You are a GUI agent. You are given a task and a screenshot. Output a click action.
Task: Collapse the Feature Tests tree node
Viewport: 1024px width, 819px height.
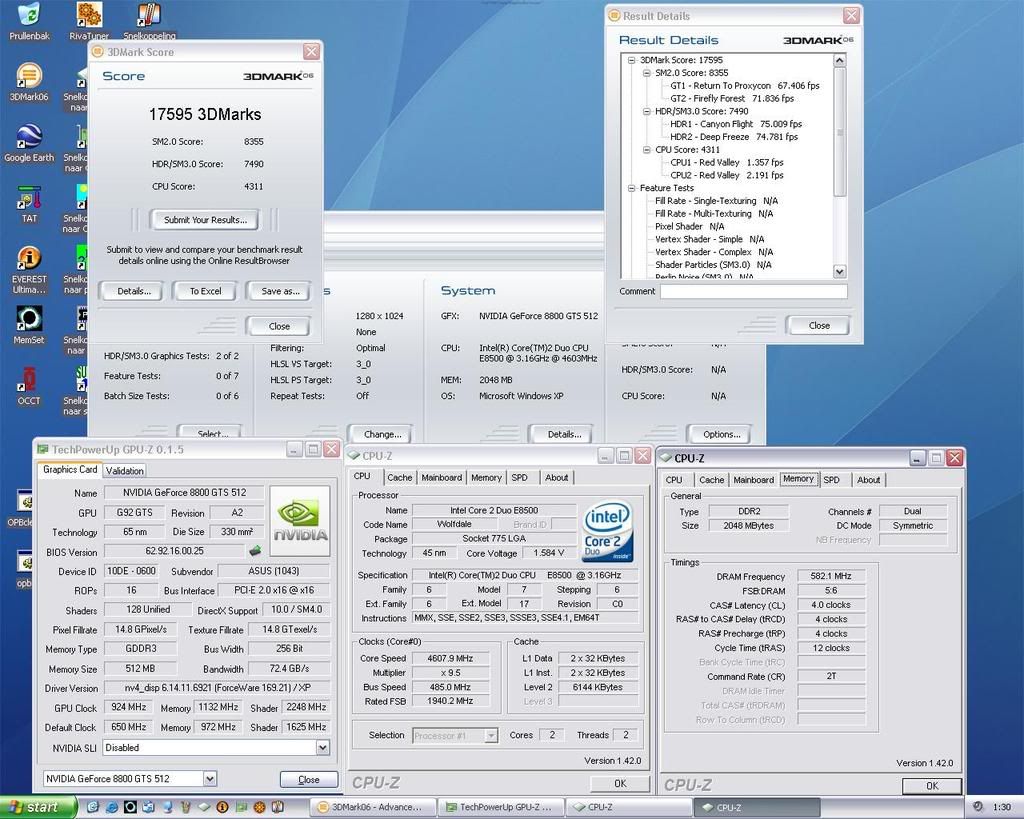pos(632,188)
